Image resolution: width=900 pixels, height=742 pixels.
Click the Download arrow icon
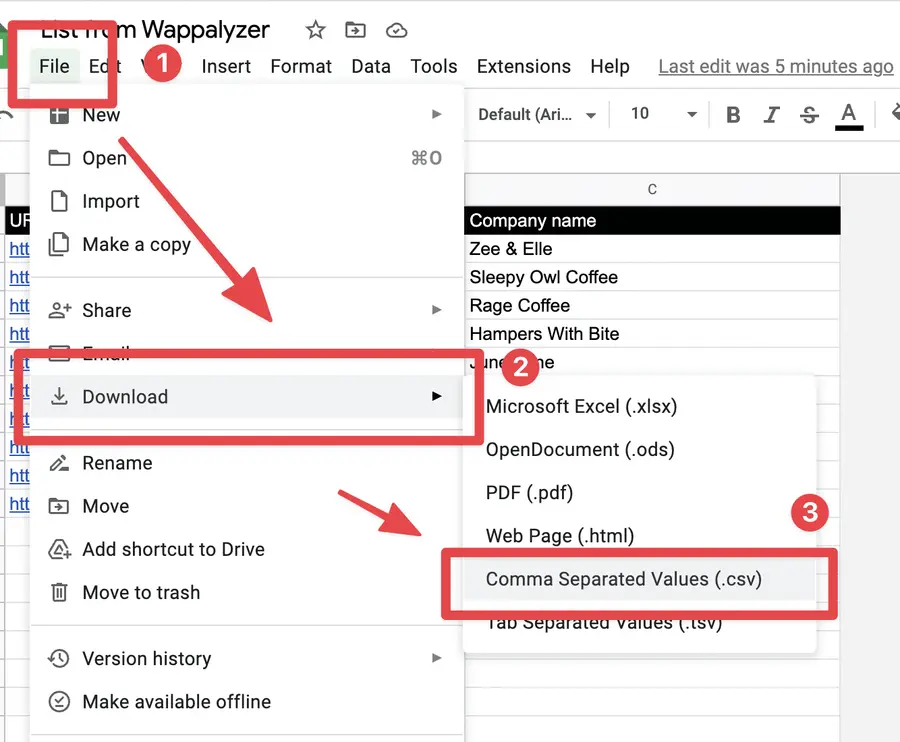point(59,396)
